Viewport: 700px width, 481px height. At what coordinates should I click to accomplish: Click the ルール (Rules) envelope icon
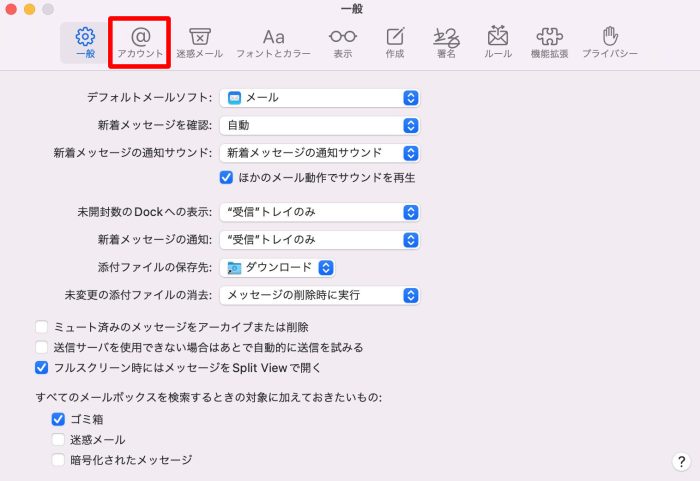click(x=498, y=41)
